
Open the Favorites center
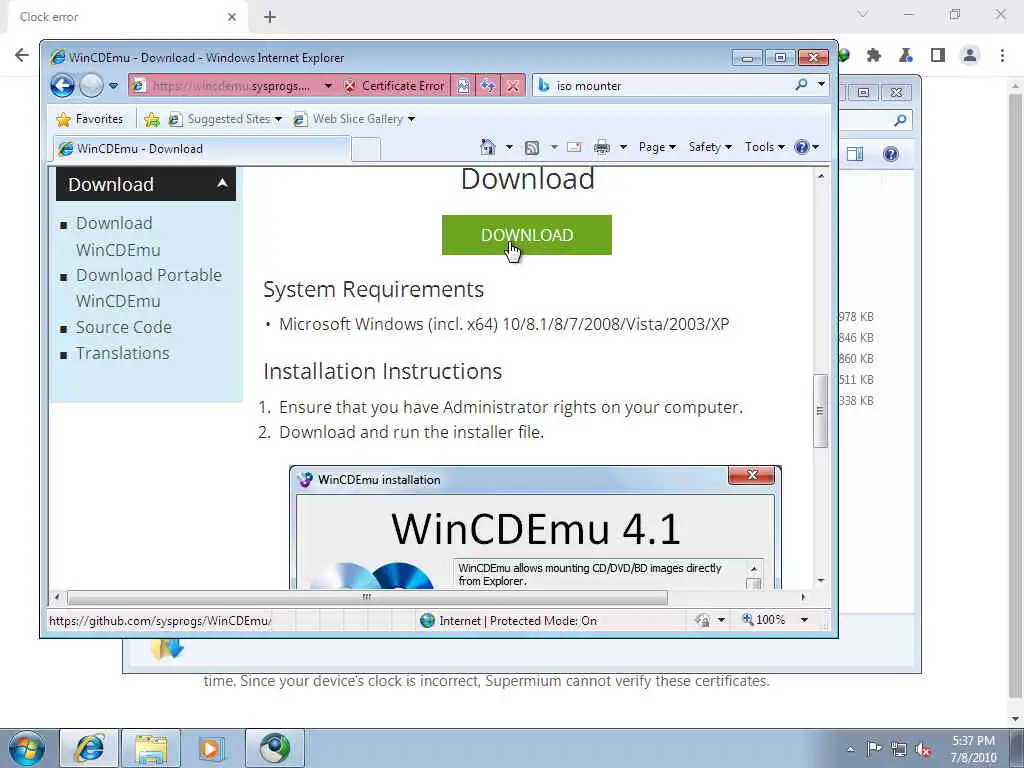[x=90, y=119]
